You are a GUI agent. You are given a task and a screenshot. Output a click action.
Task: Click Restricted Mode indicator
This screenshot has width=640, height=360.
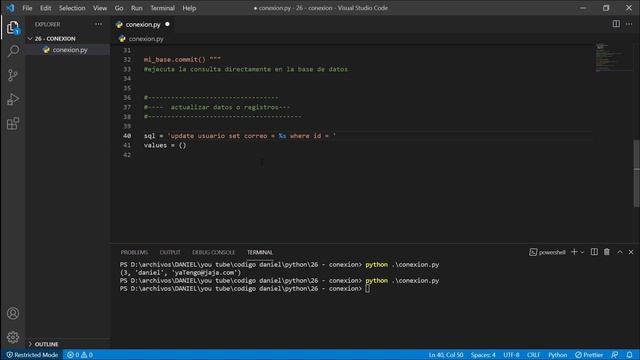32,355
